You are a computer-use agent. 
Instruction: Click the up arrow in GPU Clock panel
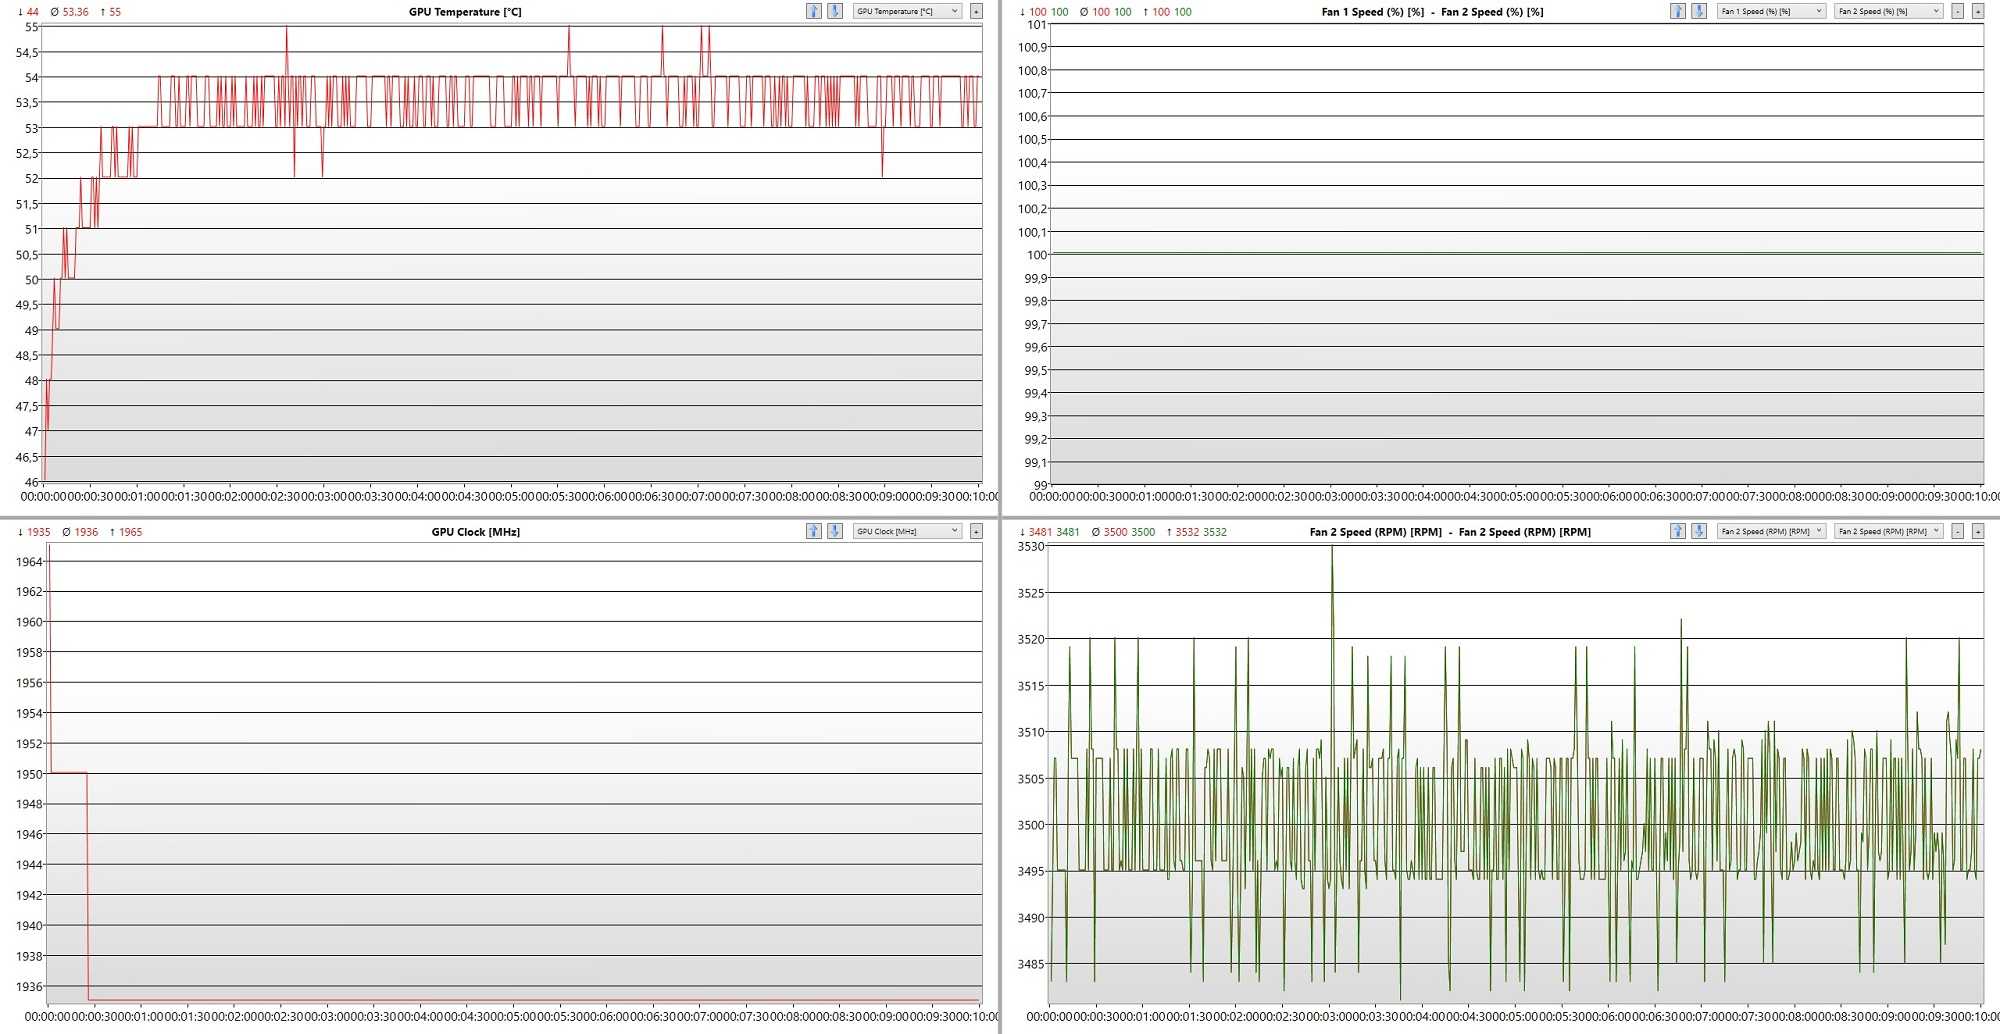(813, 531)
